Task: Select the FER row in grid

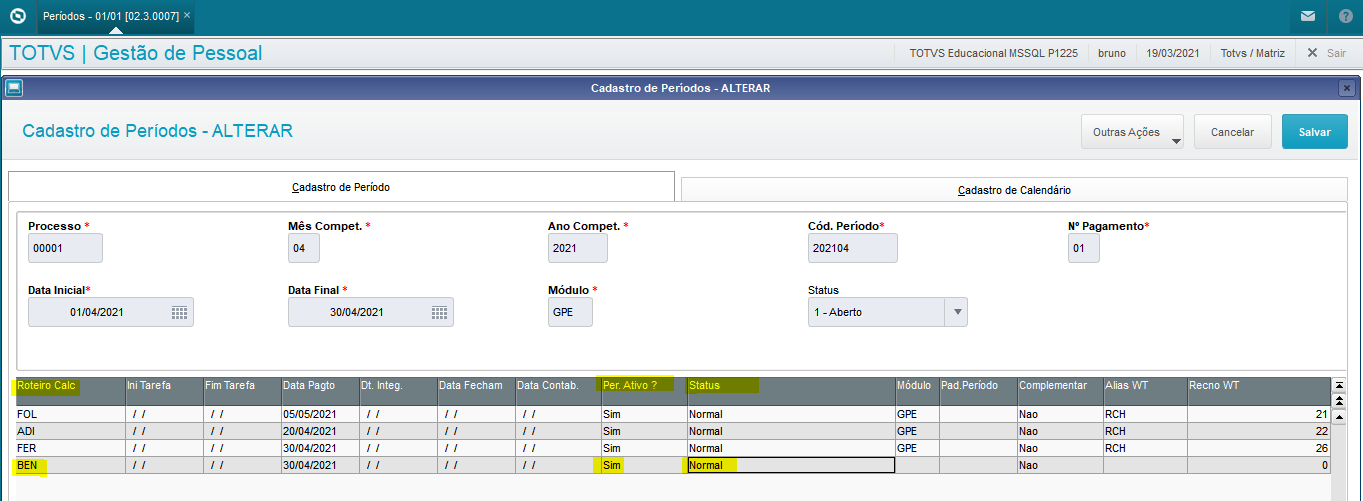Action: click(672, 448)
